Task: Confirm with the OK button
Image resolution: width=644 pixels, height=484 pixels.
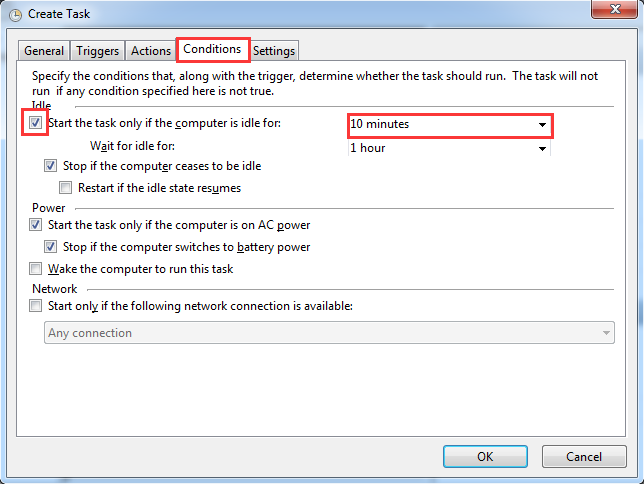Action: (485, 456)
